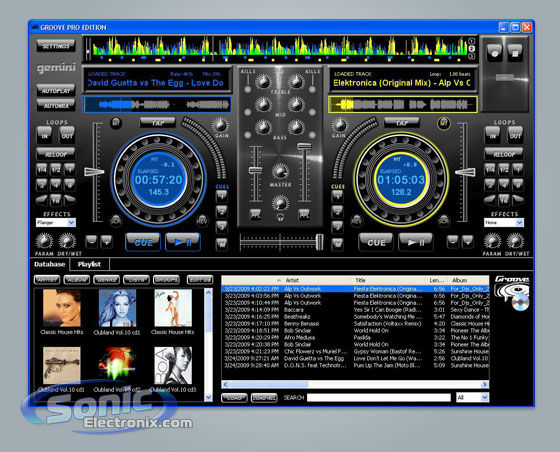The height and width of the screenshot is (452, 560).
Task: Trigger right deck cue point 2
Action: pyautogui.click(x=337, y=211)
